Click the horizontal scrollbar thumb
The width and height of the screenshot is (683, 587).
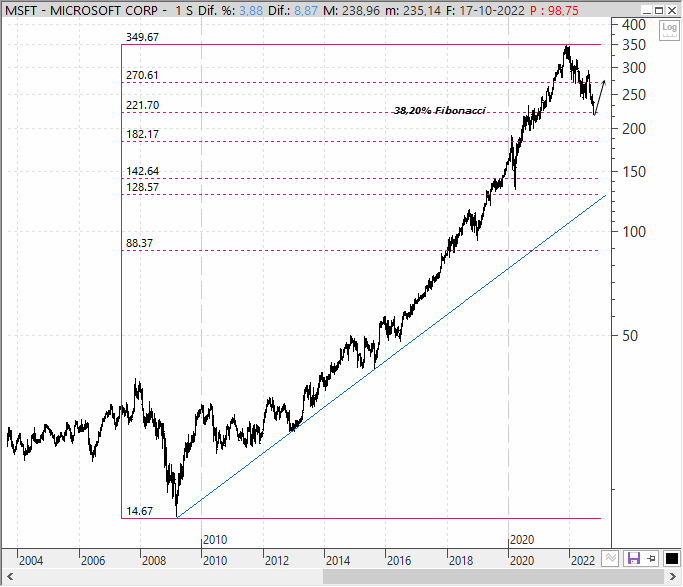click(494, 577)
